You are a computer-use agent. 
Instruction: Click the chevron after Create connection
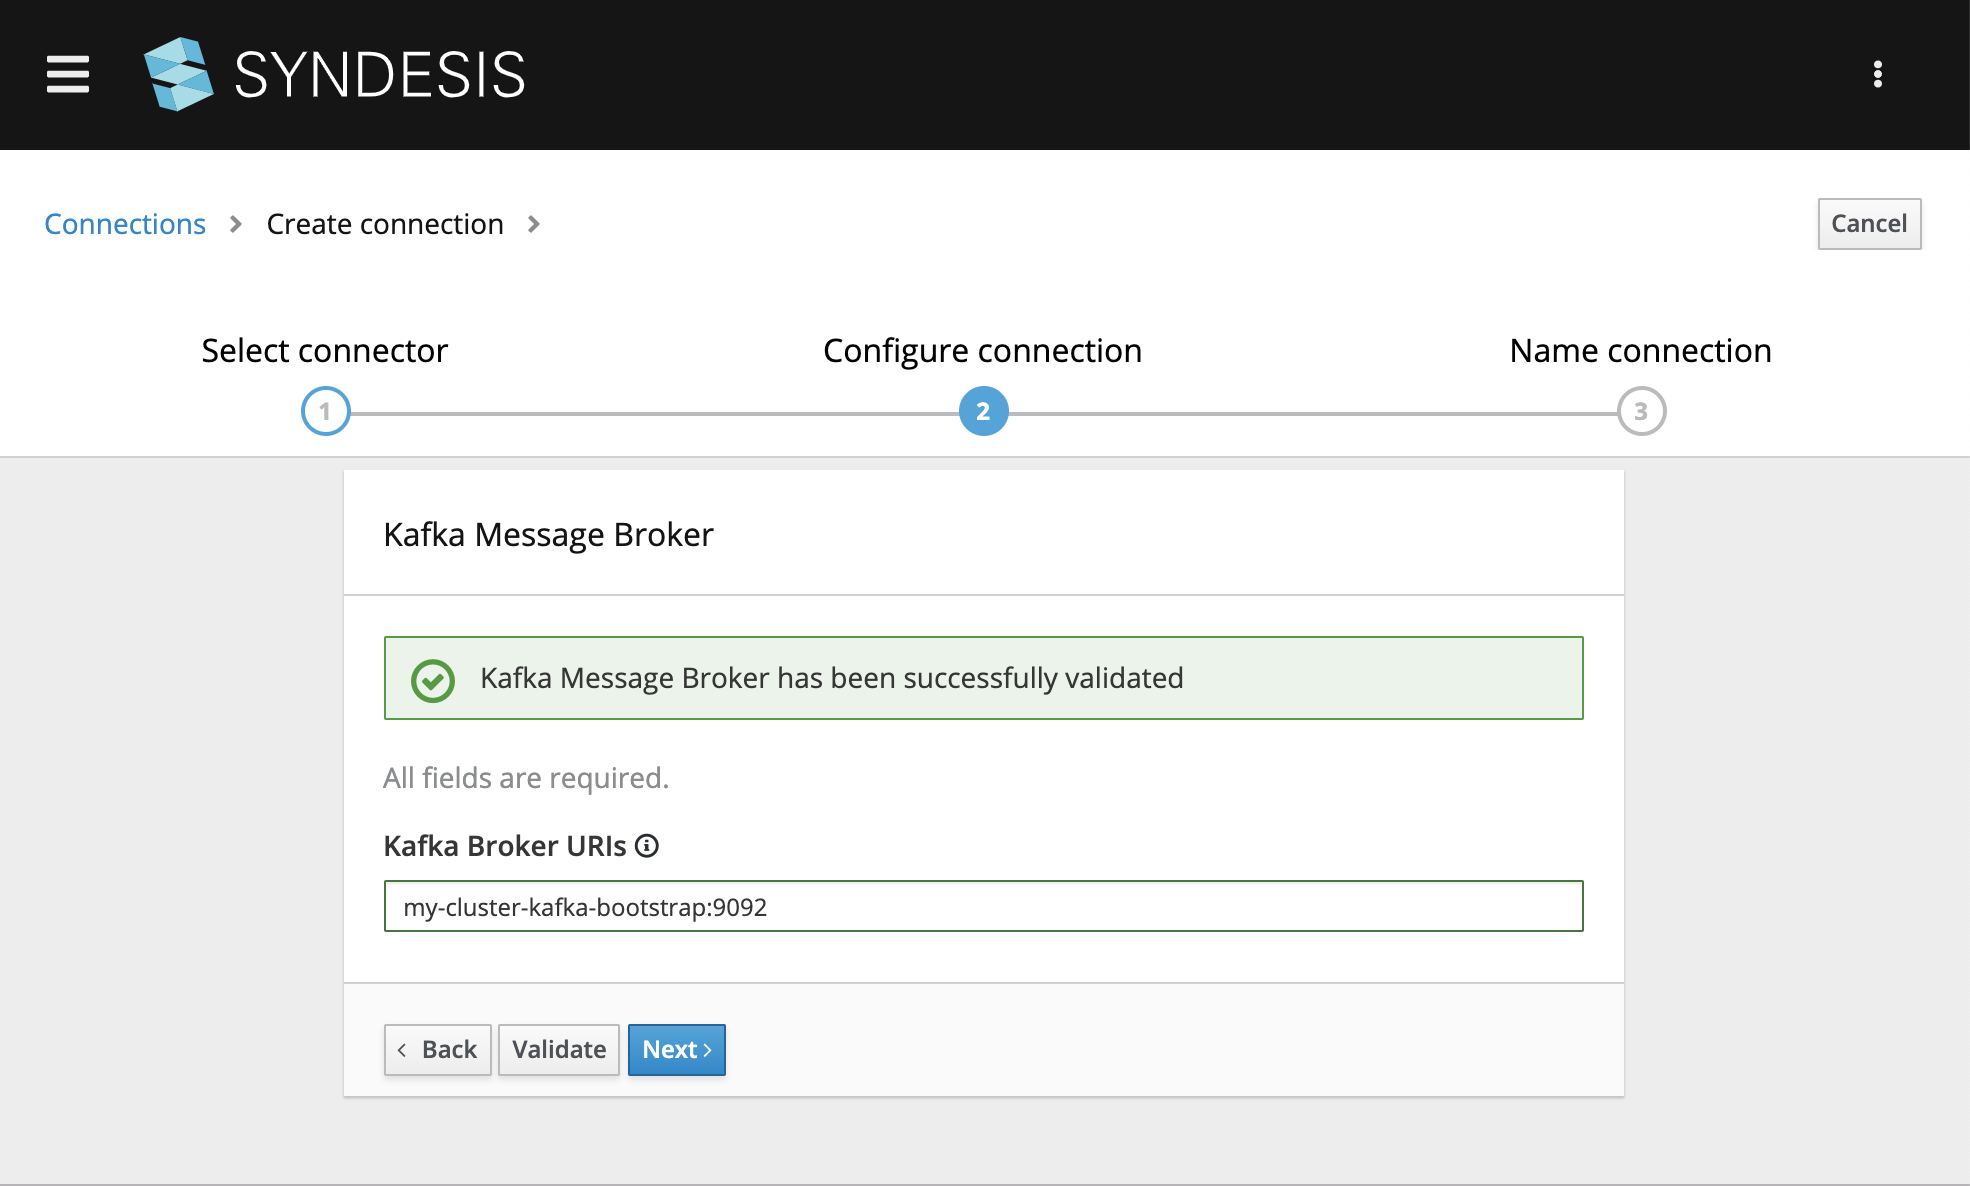coord(534,224)
